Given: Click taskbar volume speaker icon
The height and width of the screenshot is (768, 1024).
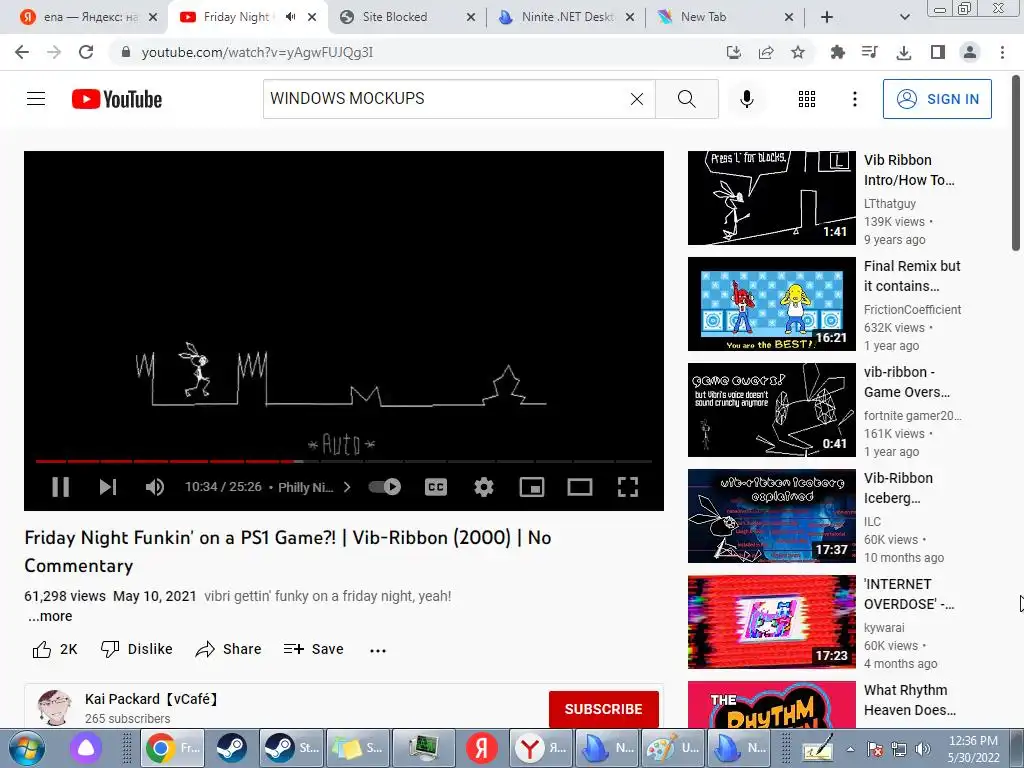Looking at the screenshot, I should 923,749.
